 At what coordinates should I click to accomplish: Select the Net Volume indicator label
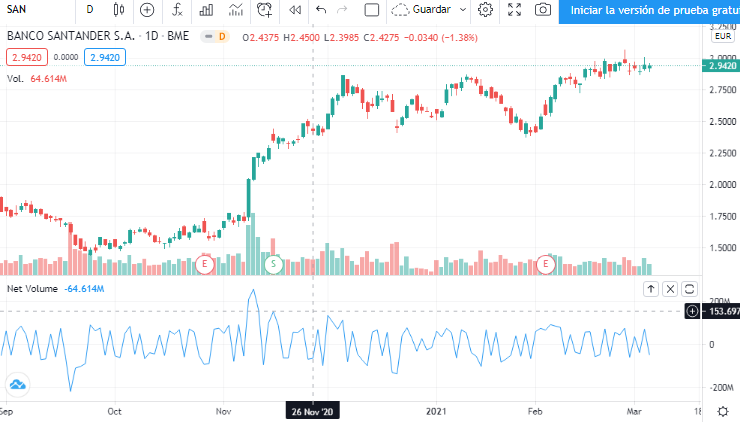[x=32, y=288]
